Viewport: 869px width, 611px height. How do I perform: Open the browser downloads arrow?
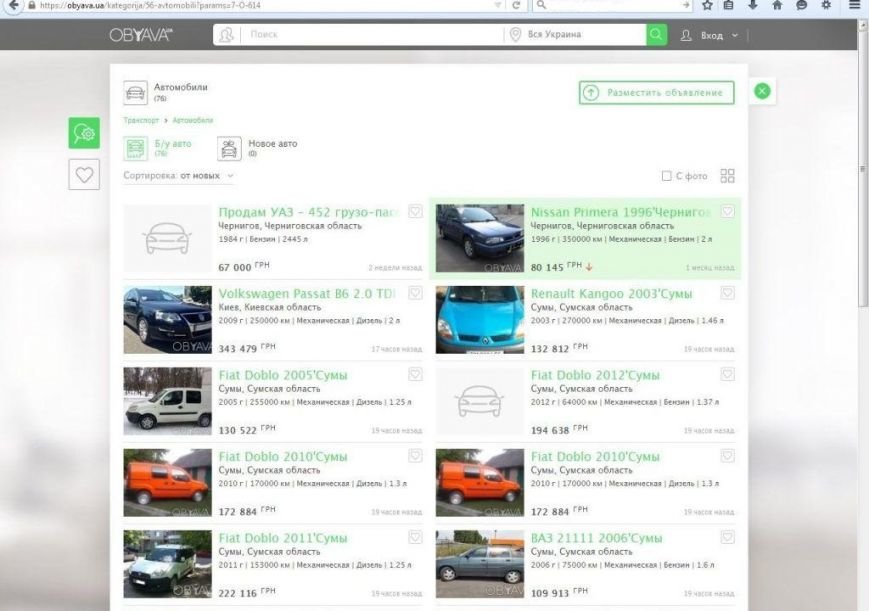coord(753,5)
